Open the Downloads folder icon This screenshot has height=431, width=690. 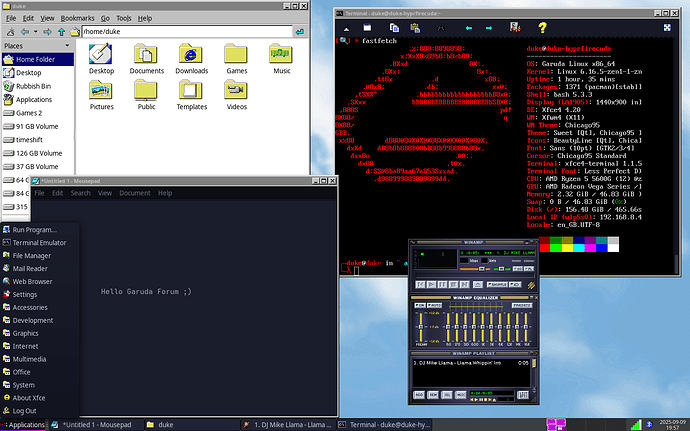[192, 56]
